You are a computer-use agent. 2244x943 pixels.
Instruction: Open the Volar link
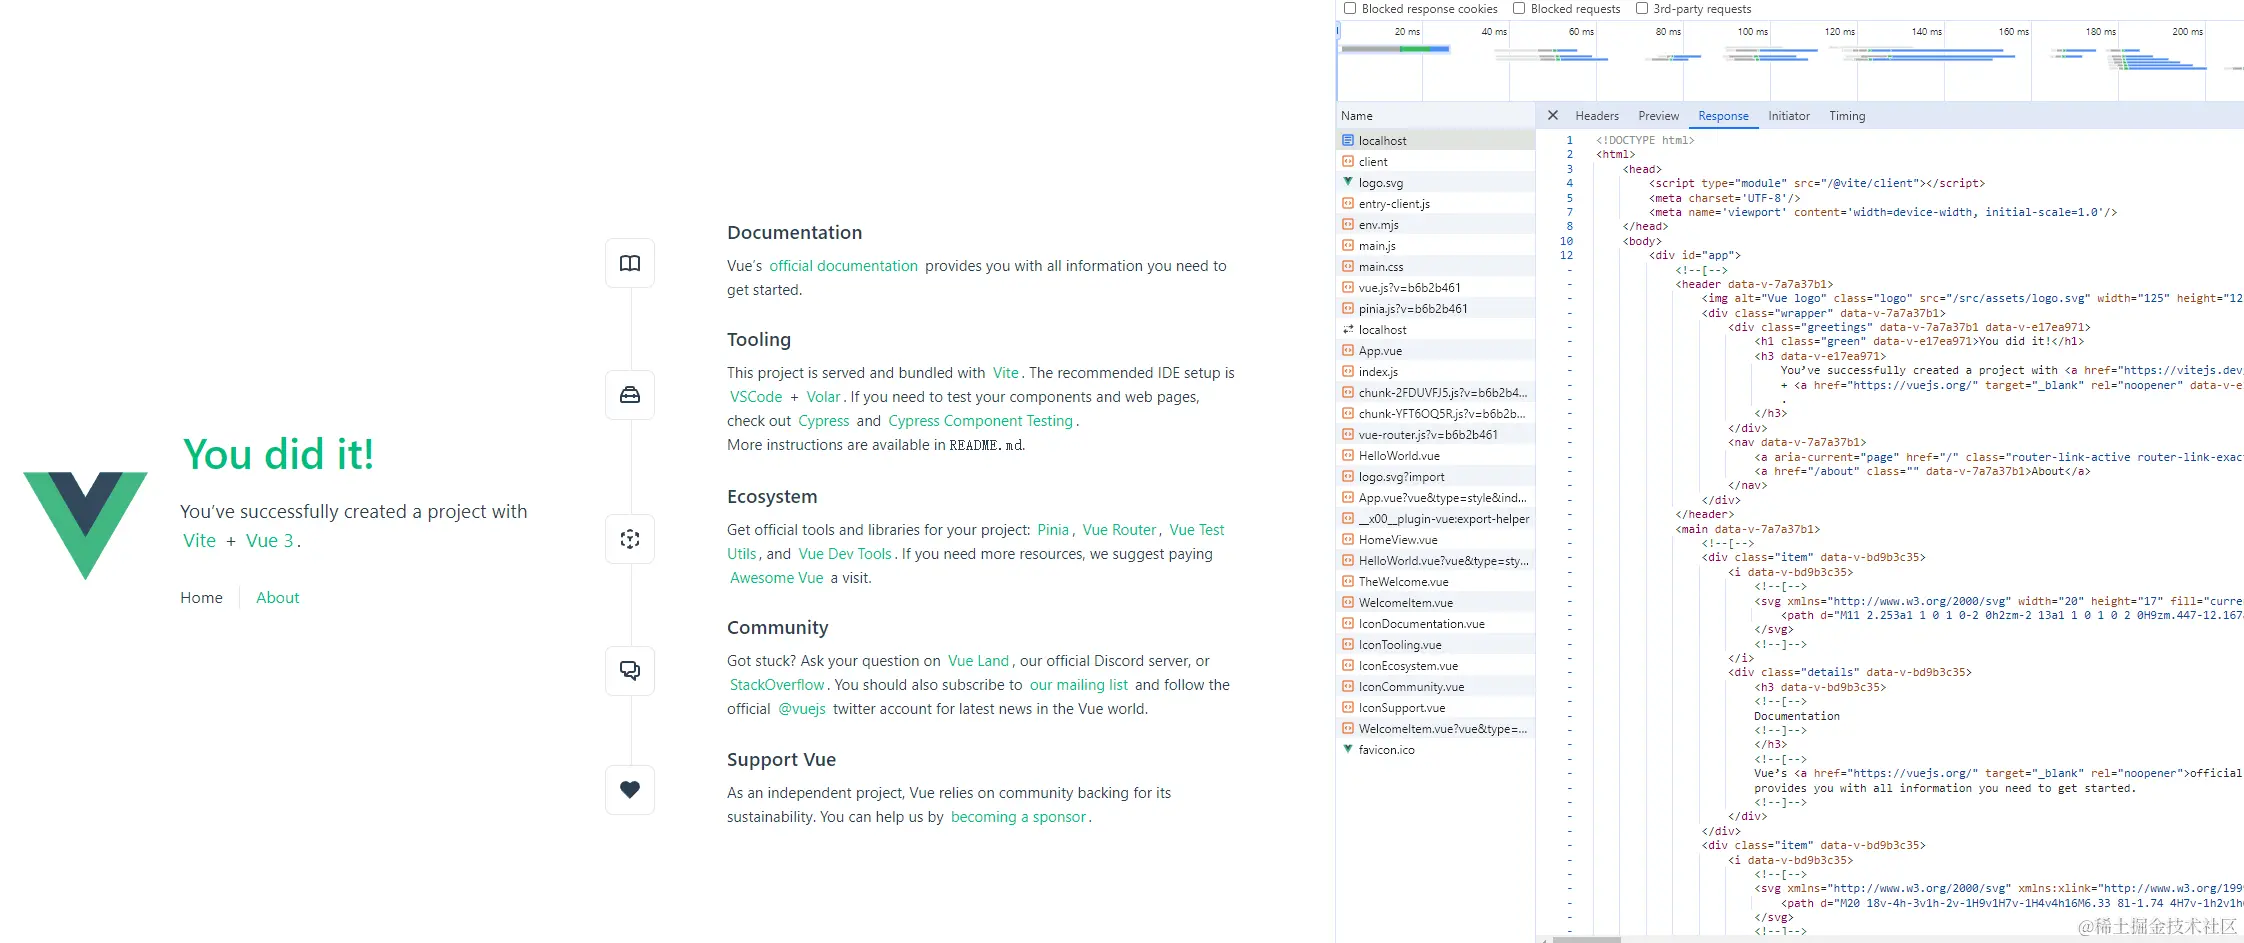pyautogui.click(x=823, y=397)
